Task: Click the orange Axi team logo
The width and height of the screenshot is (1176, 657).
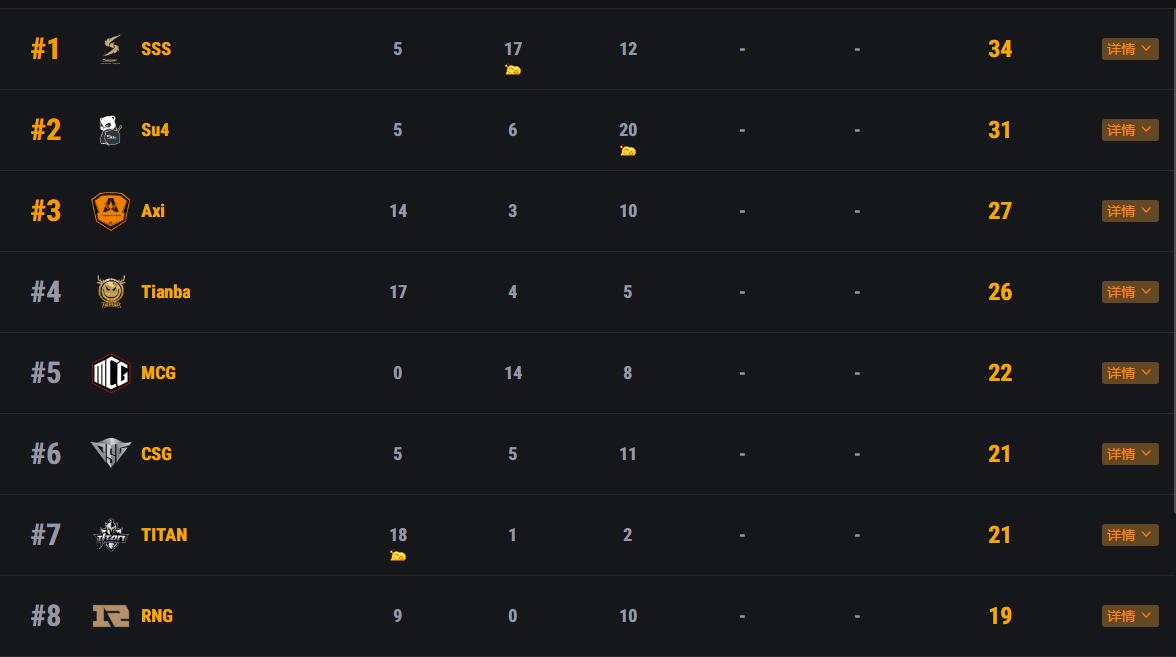Action: (111, 211)
